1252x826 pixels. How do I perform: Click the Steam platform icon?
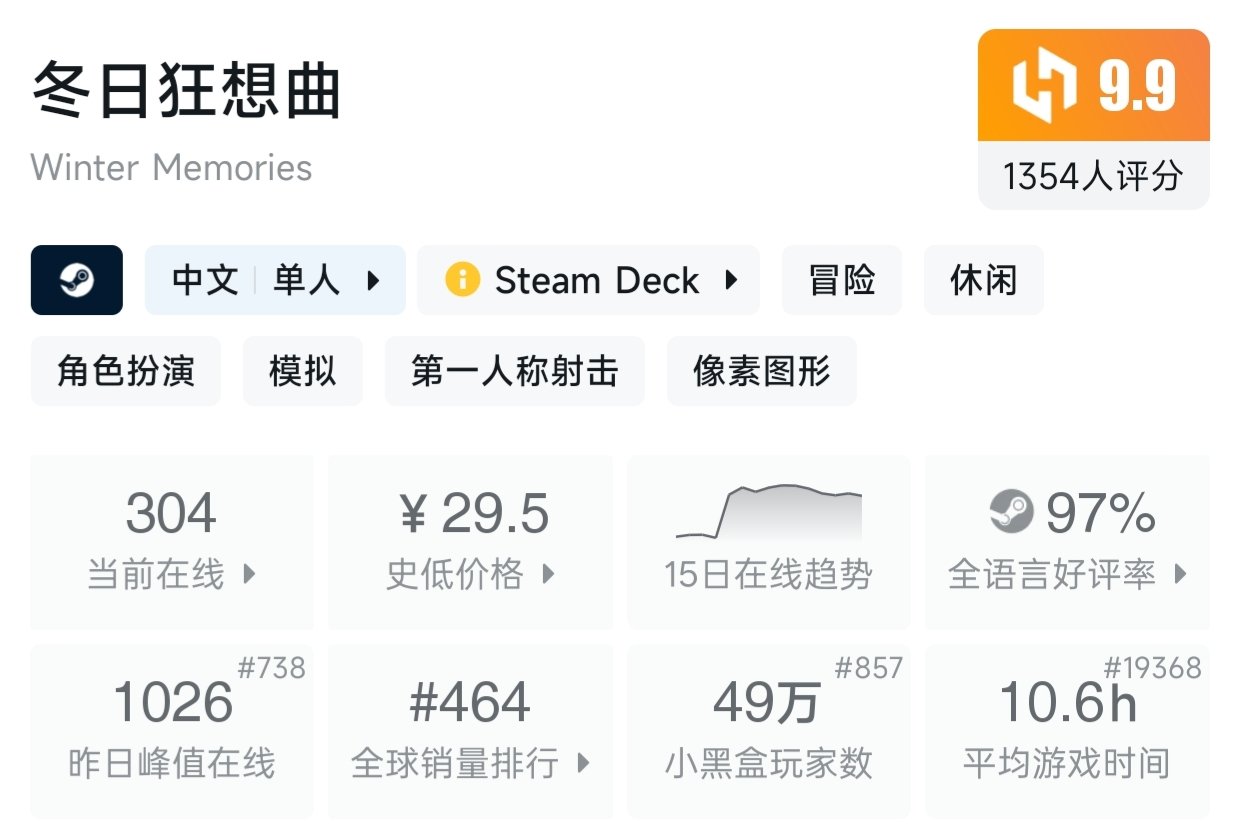point(77,280)
